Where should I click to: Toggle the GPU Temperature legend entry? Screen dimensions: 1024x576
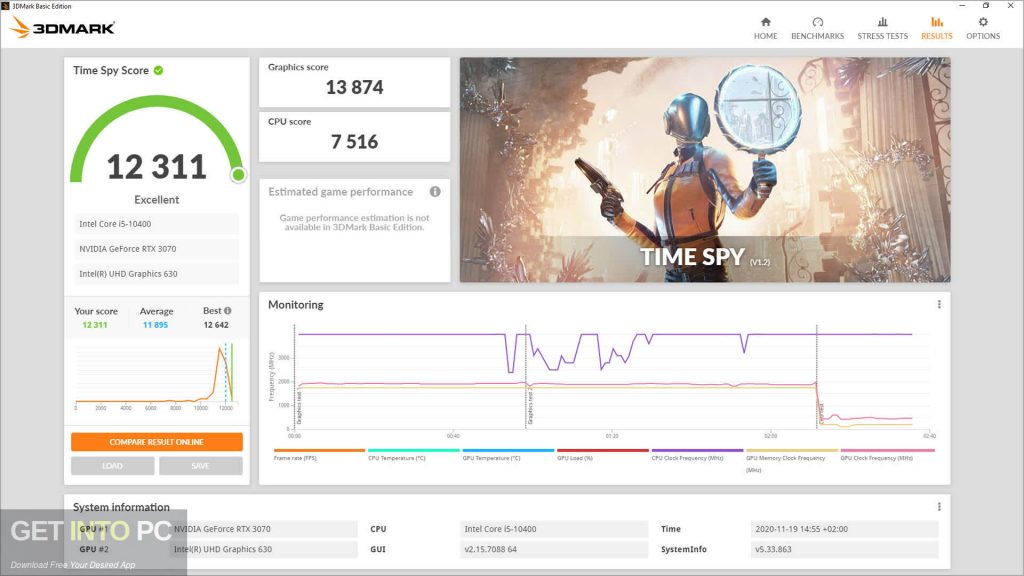click(x=508, y=455)
